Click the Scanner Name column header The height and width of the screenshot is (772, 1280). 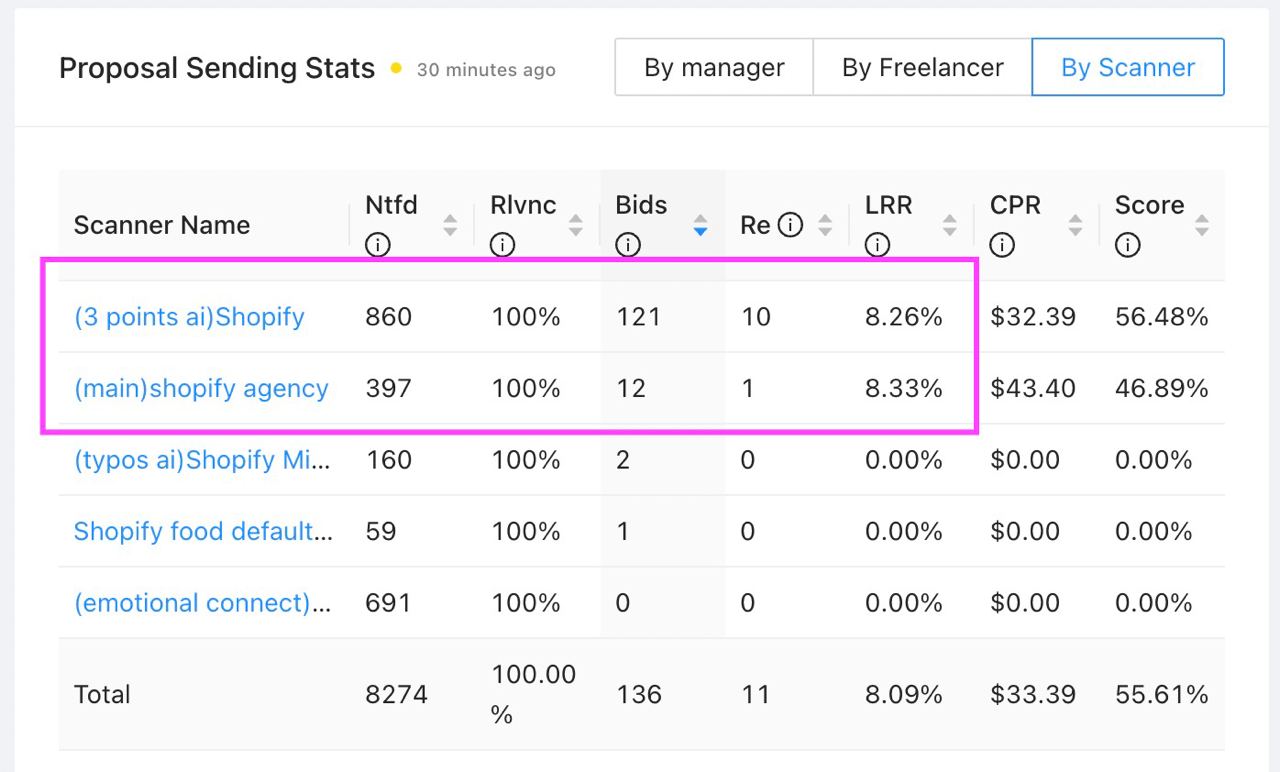click(x=162, y=225)
